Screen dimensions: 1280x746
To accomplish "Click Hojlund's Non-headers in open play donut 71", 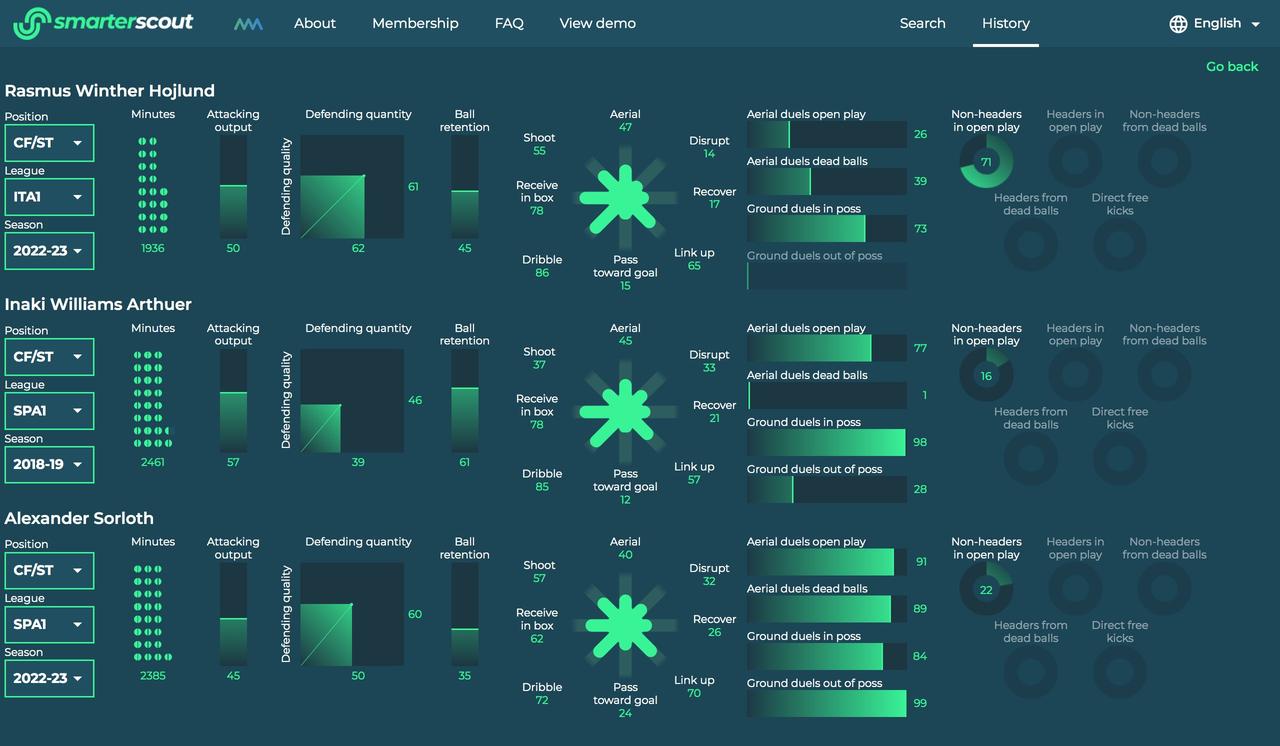I will coord(986,162).
